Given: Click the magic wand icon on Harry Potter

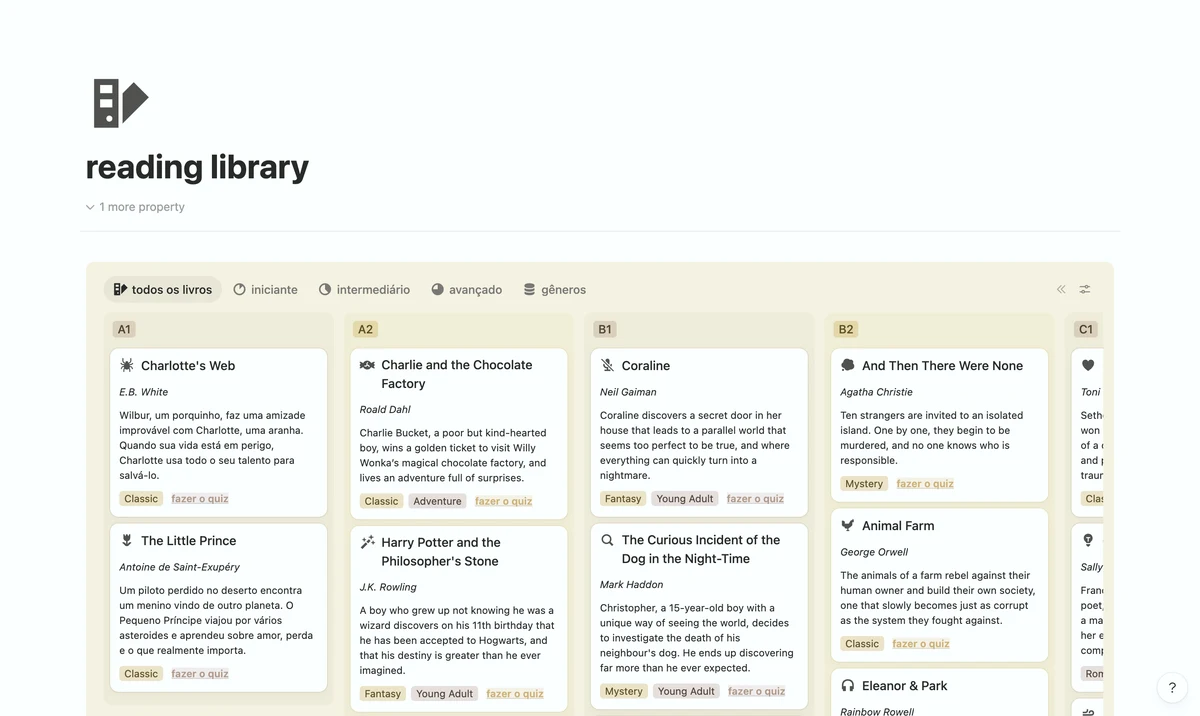Looking at the screenshot, I should click(x=367, y=543).
